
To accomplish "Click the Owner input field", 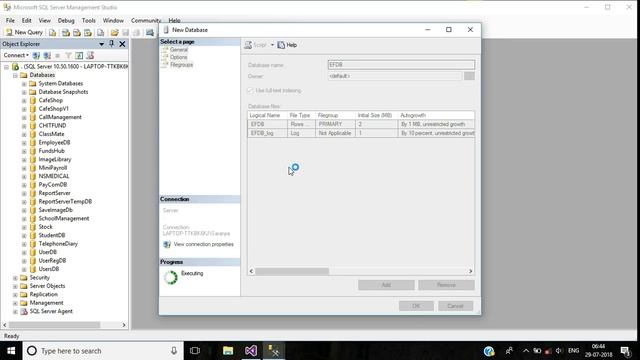I will [395, 76].
